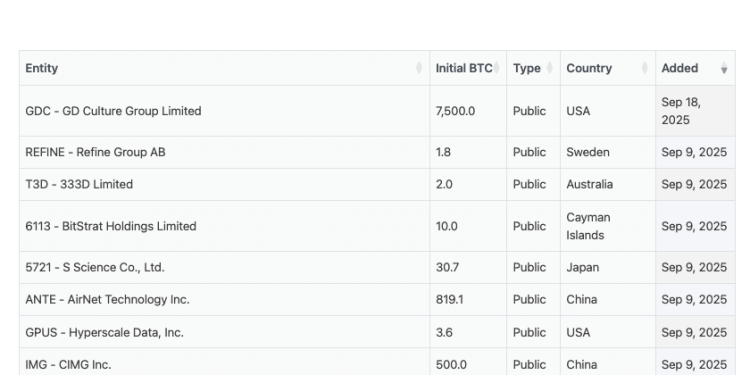The image size is (750, 375).
Task: Click the 500.0 Initial BTC value
Action: click(x=451, y=364)
